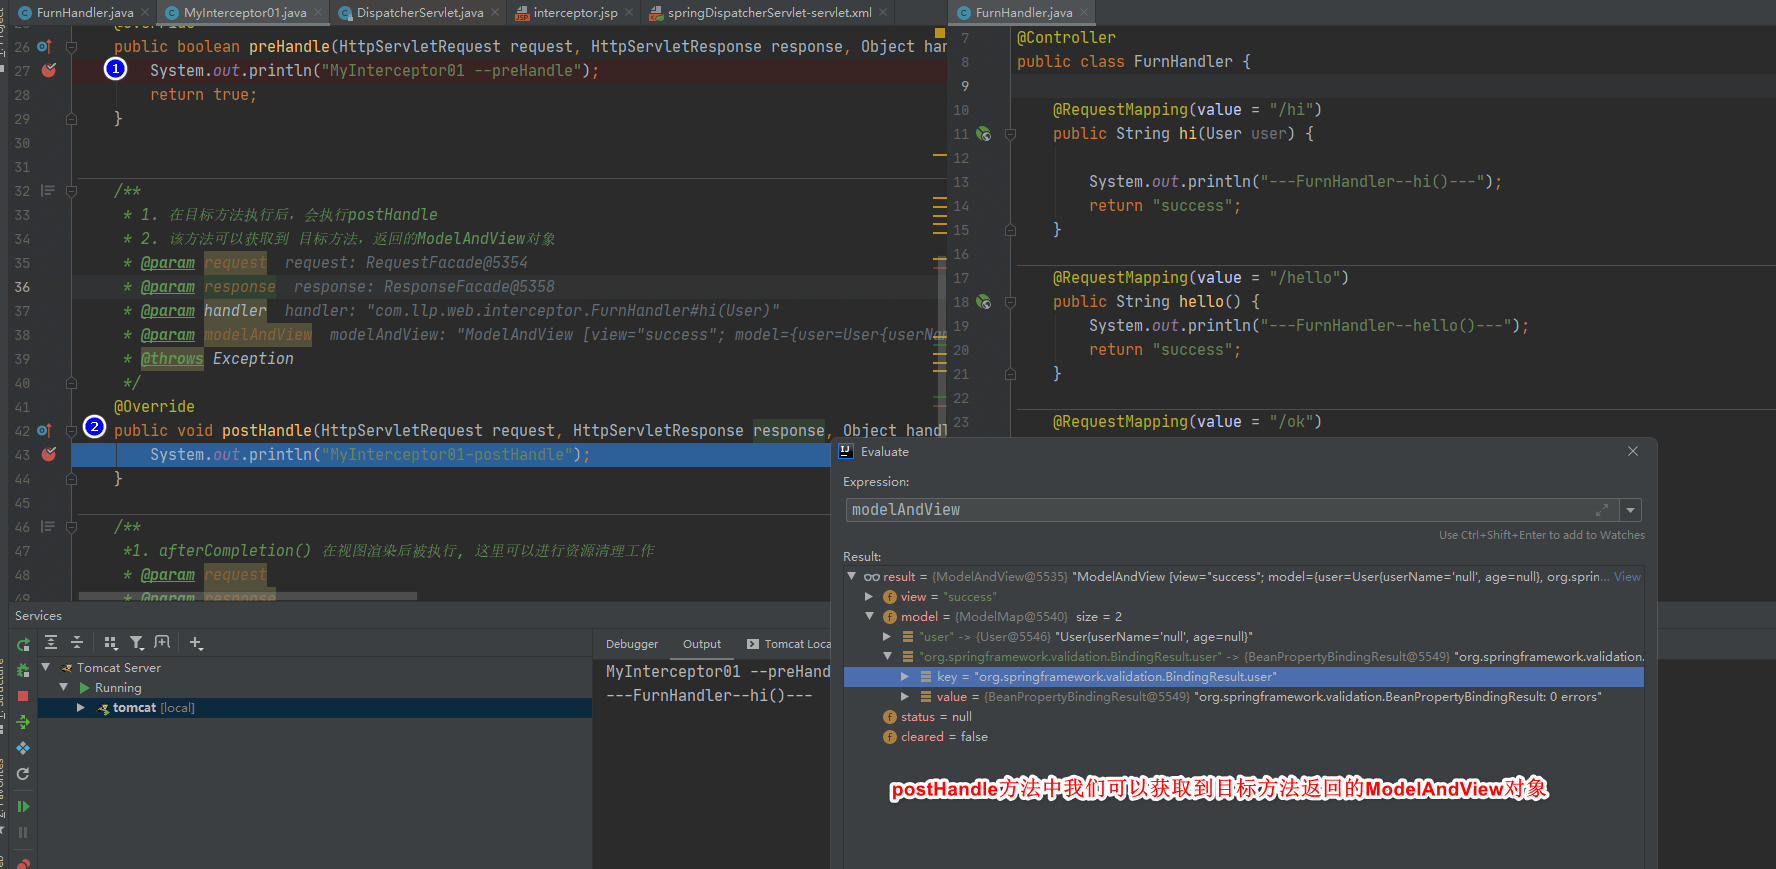1776x869 pixels.
Task: Open the expression history dropdown arrow
Action: pyautogui.click(x=1631, y=510)
